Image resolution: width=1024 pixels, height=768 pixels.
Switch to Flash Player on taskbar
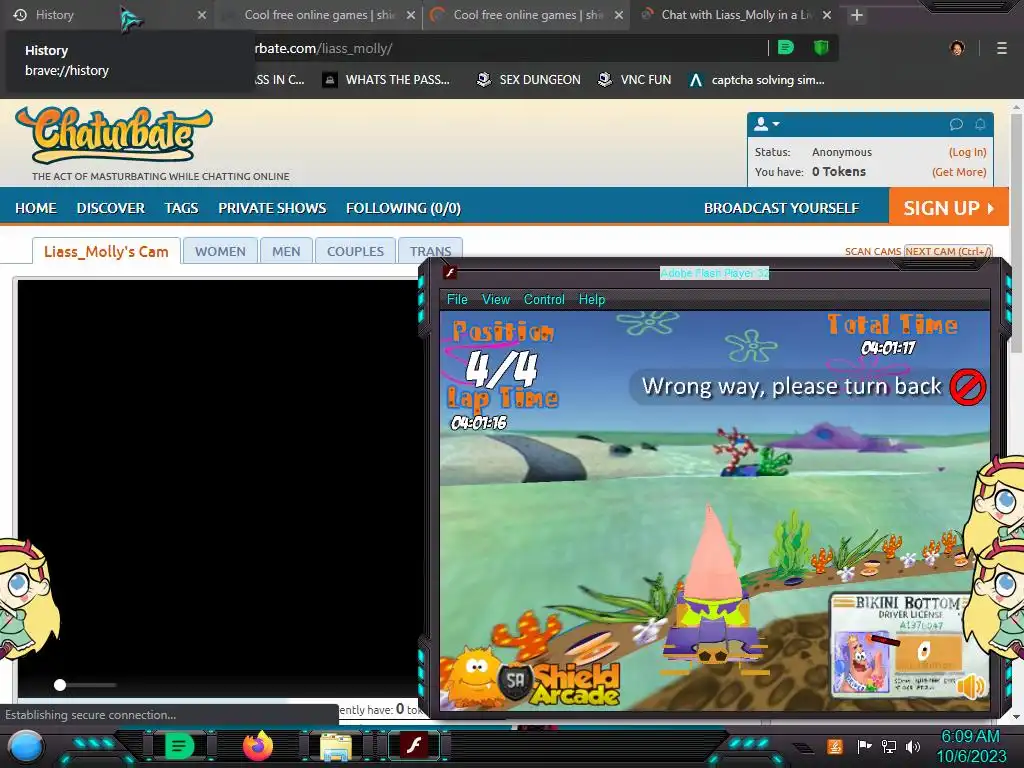click(x=414, y=746)
